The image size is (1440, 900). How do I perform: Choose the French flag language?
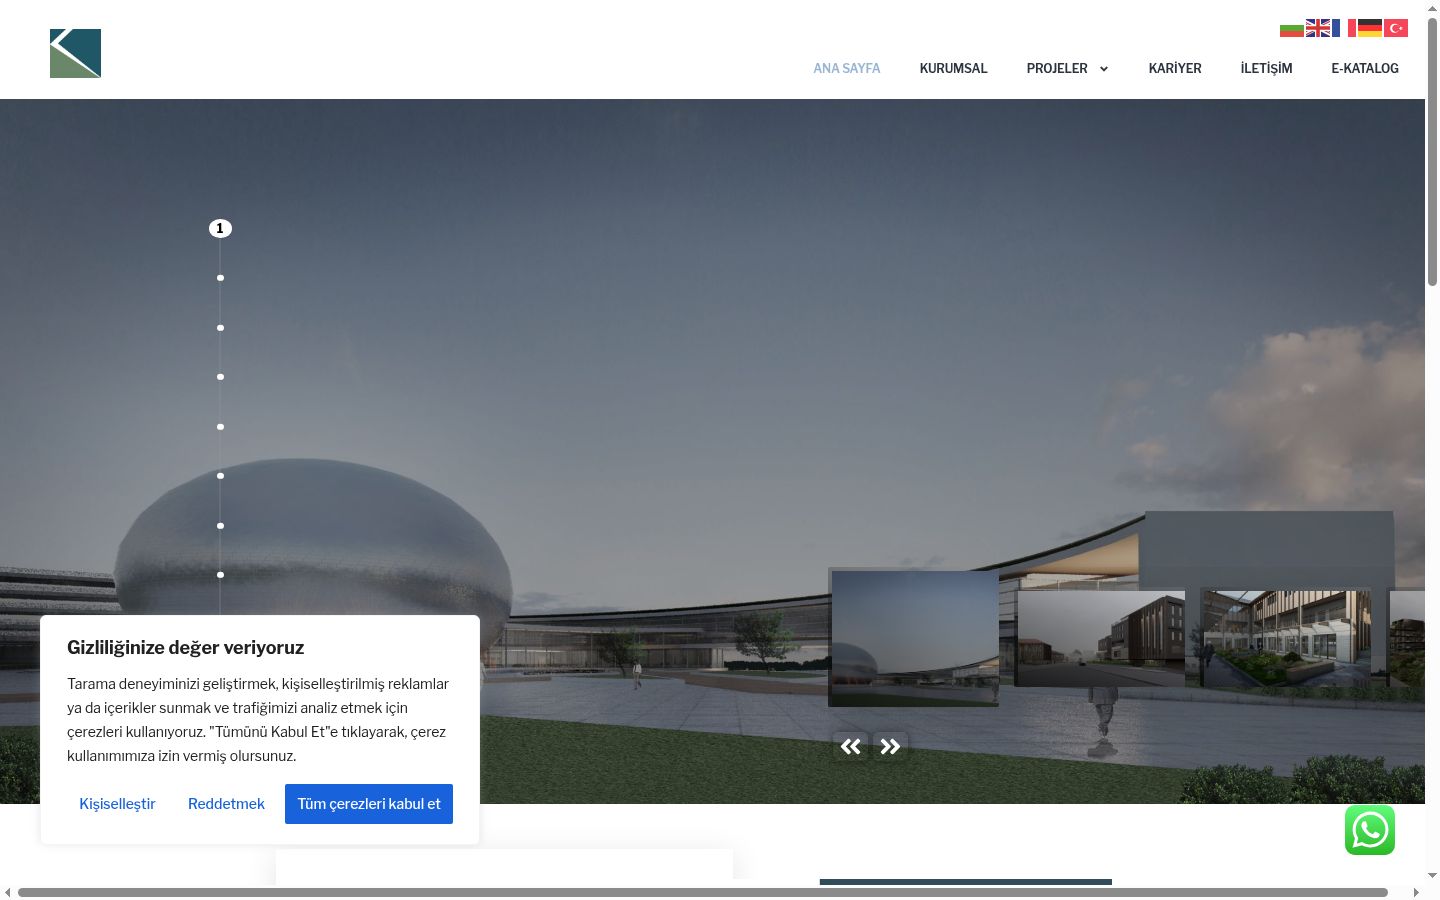click(x=1344, y=28)
